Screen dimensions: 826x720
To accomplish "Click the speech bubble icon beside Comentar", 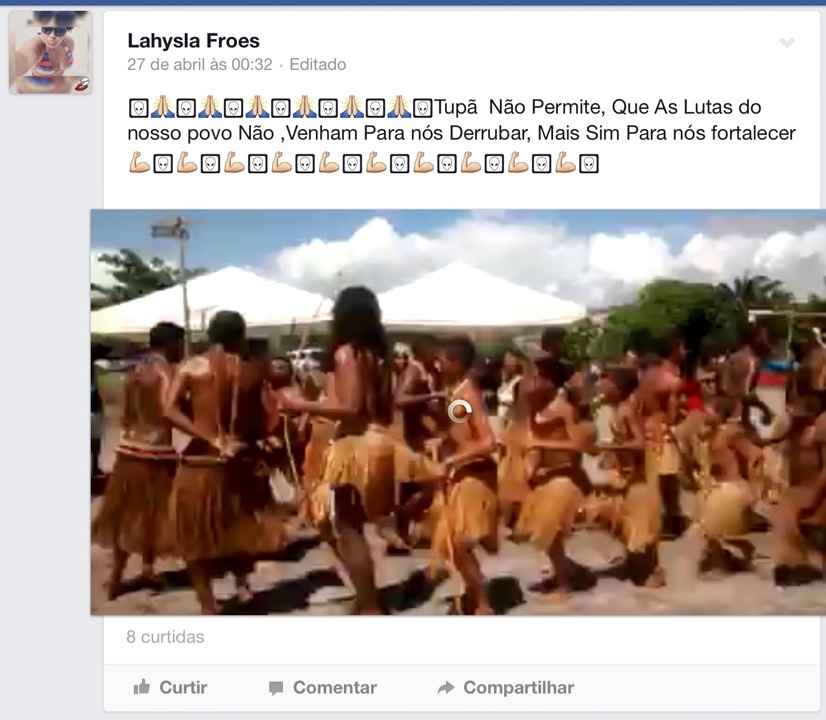I will pos(276,688).
